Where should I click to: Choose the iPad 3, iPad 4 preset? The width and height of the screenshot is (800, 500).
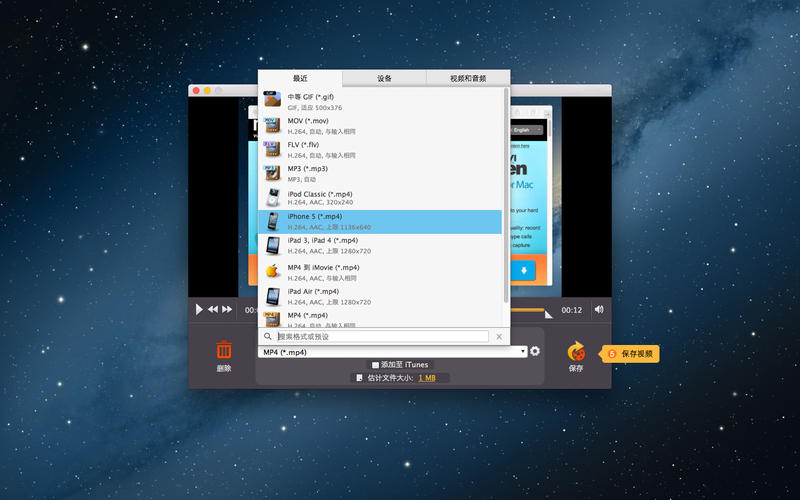tap(380, 245)
